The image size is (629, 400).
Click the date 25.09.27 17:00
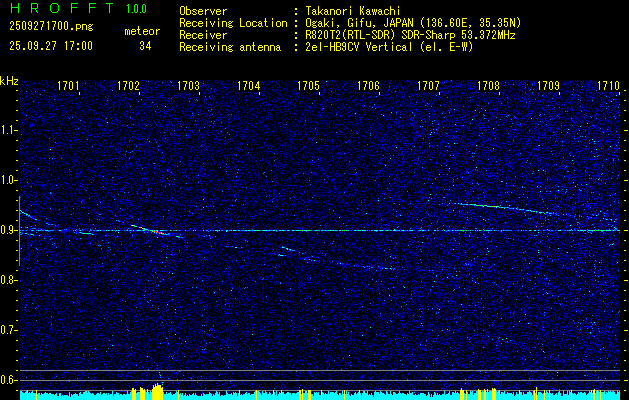tap(51, 45)
